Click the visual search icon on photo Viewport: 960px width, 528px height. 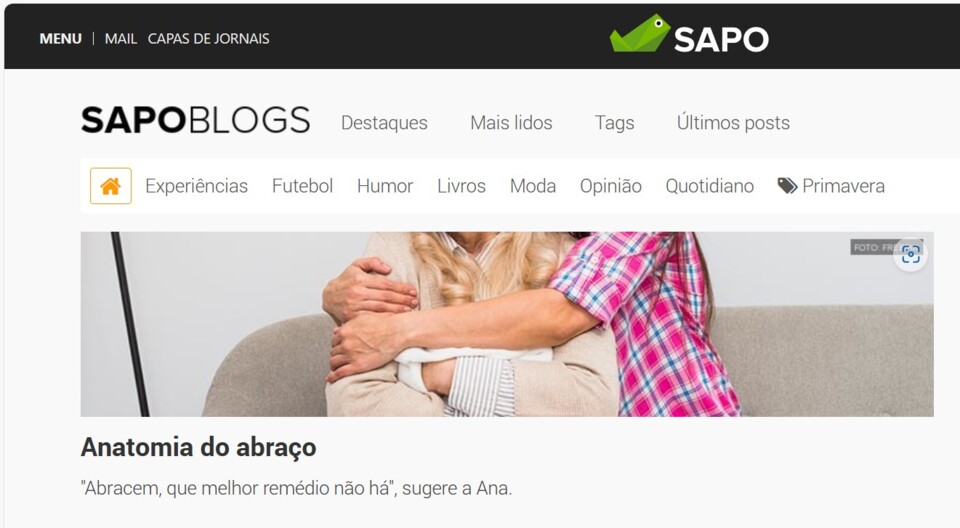tap(910, 254)
